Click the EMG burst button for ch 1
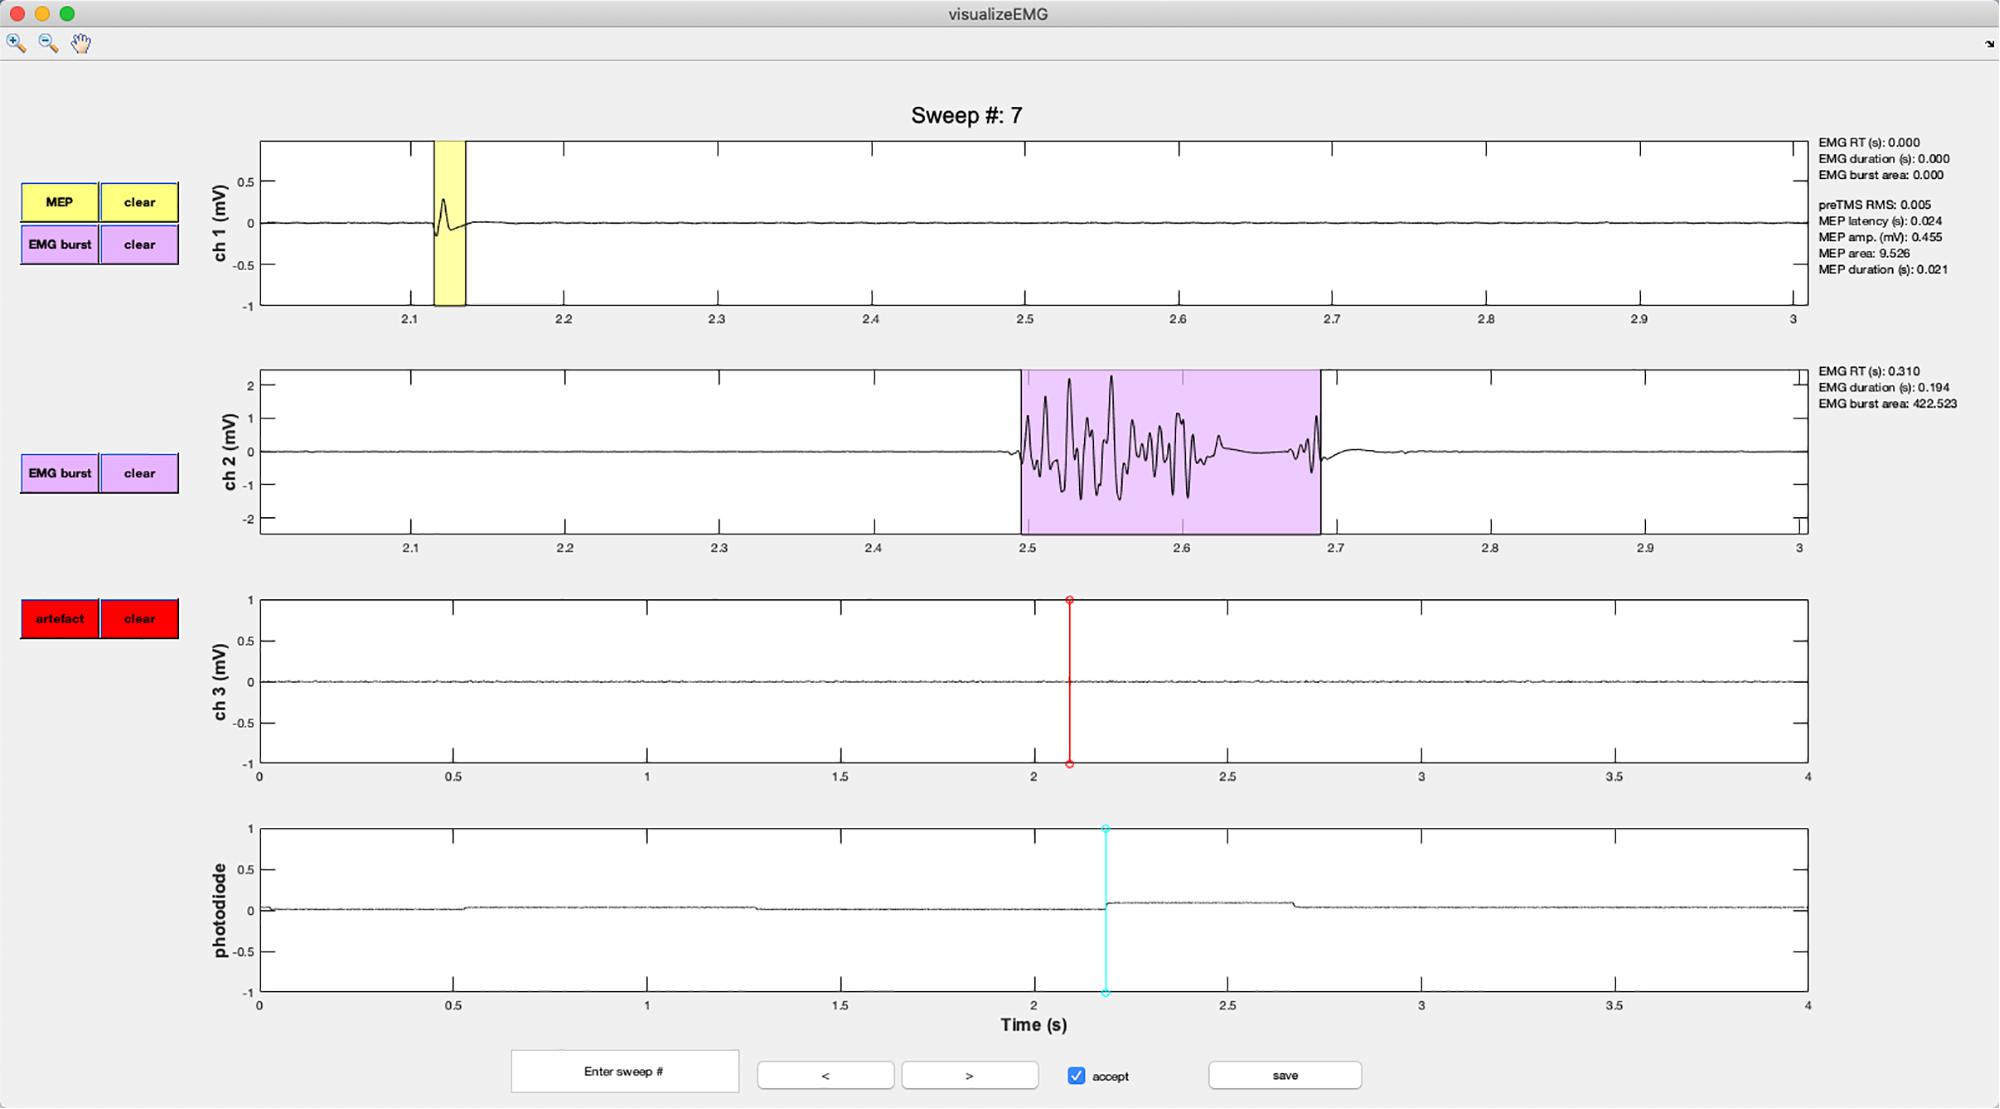The width and height of the screenshot is (2000, 1109). (60, 245)
